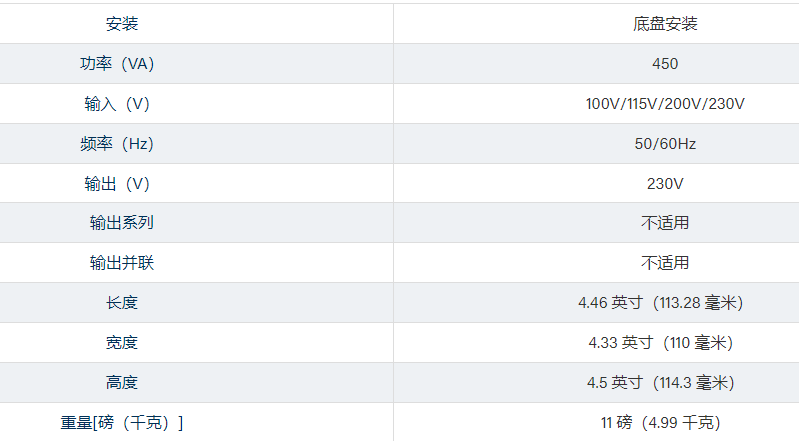Viewport: 799px width, 441px height.
Task: Select the 11 磅 weight value
Action: click(x=661, y=423)
